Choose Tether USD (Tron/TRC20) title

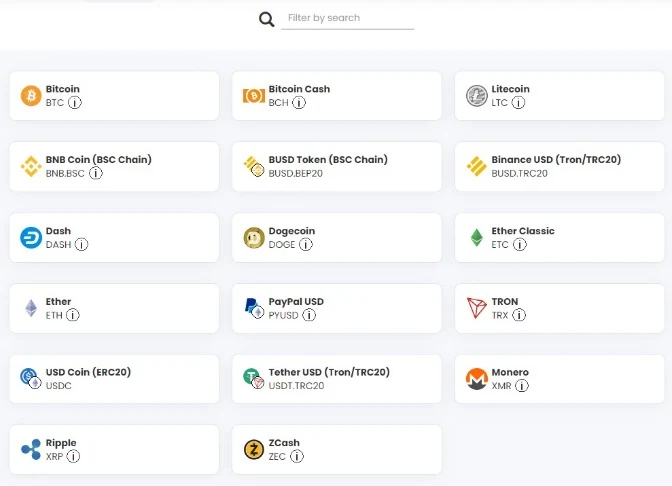coord(329,372)
